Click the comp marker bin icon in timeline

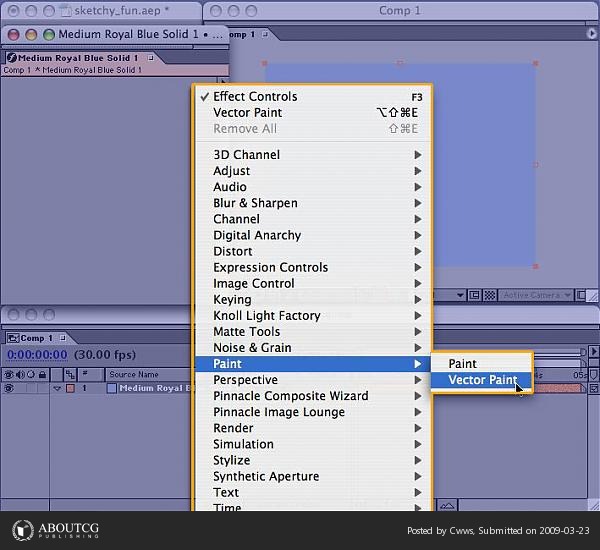tap(593, 375)
